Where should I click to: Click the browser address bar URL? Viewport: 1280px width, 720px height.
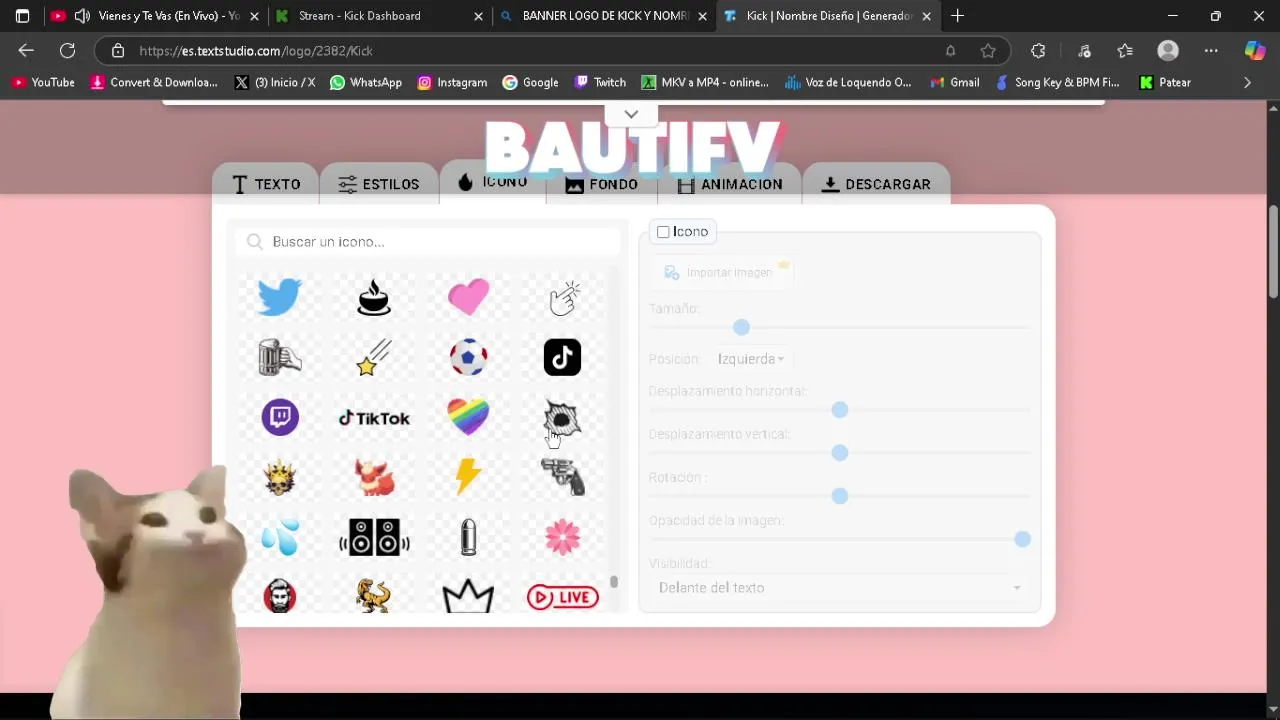pos(256,51)
